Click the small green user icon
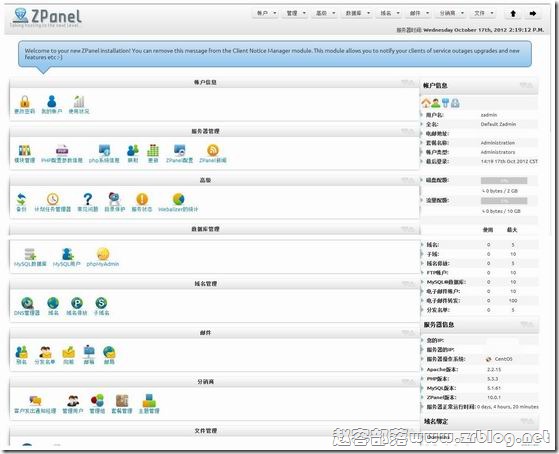This screenshot has height=454, width=559. (x=436, y=103)
